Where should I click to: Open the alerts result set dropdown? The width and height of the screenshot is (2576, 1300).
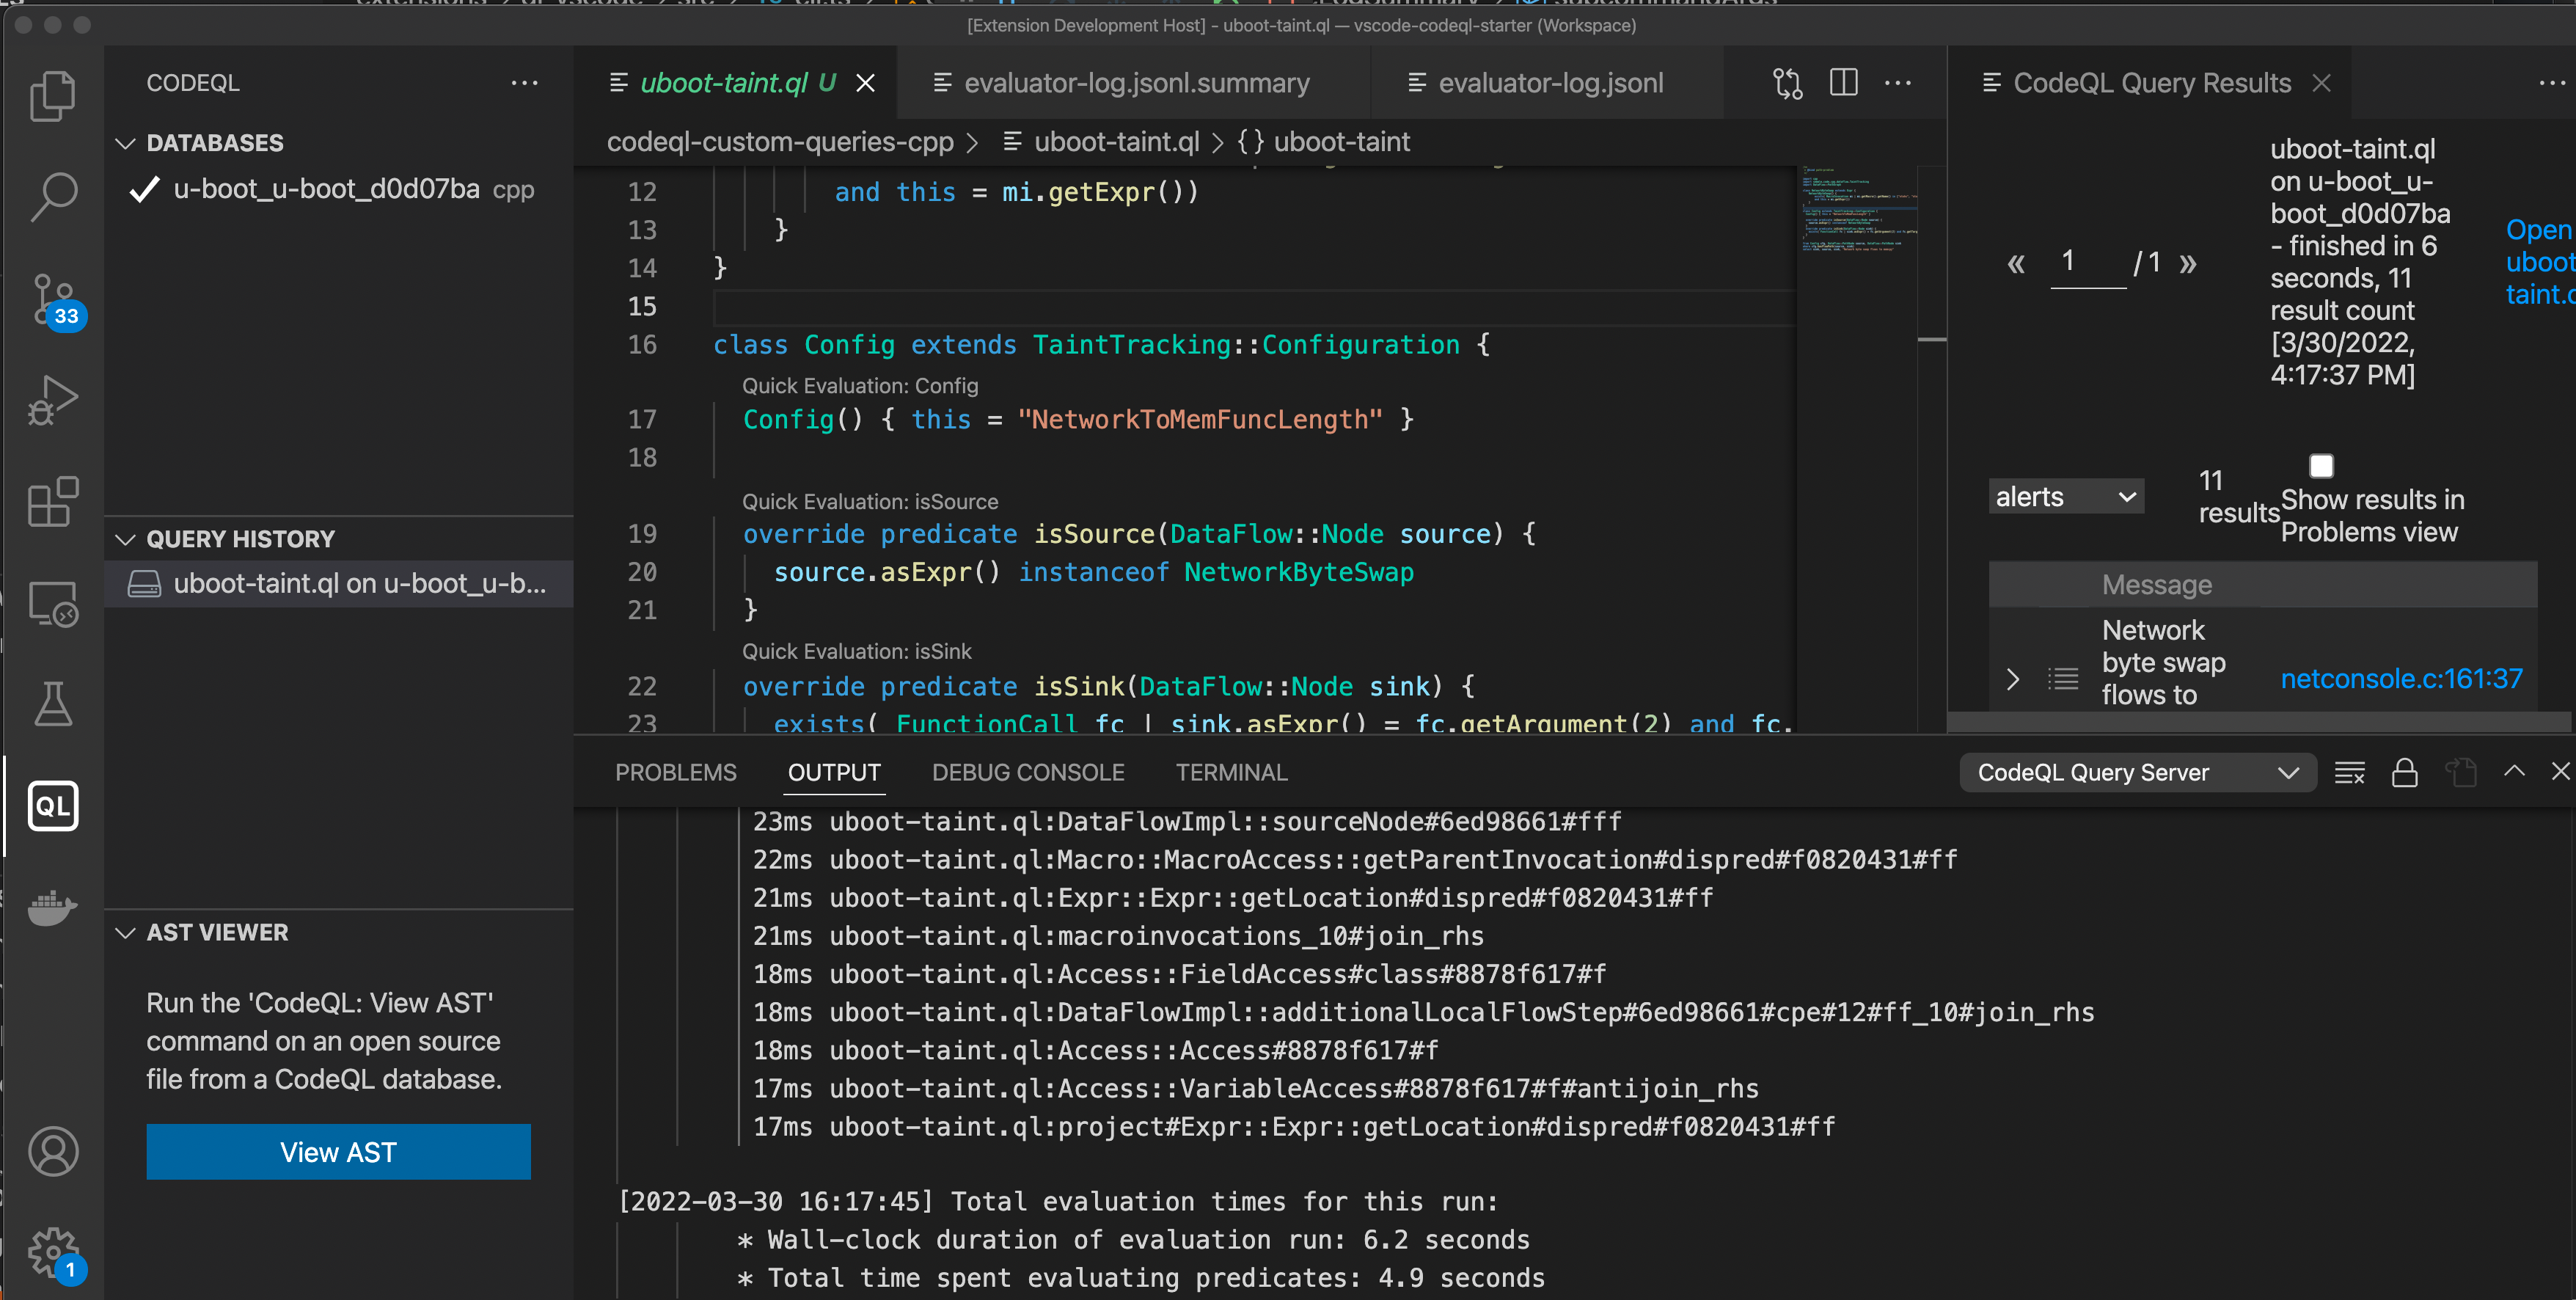pos(2065,497)
